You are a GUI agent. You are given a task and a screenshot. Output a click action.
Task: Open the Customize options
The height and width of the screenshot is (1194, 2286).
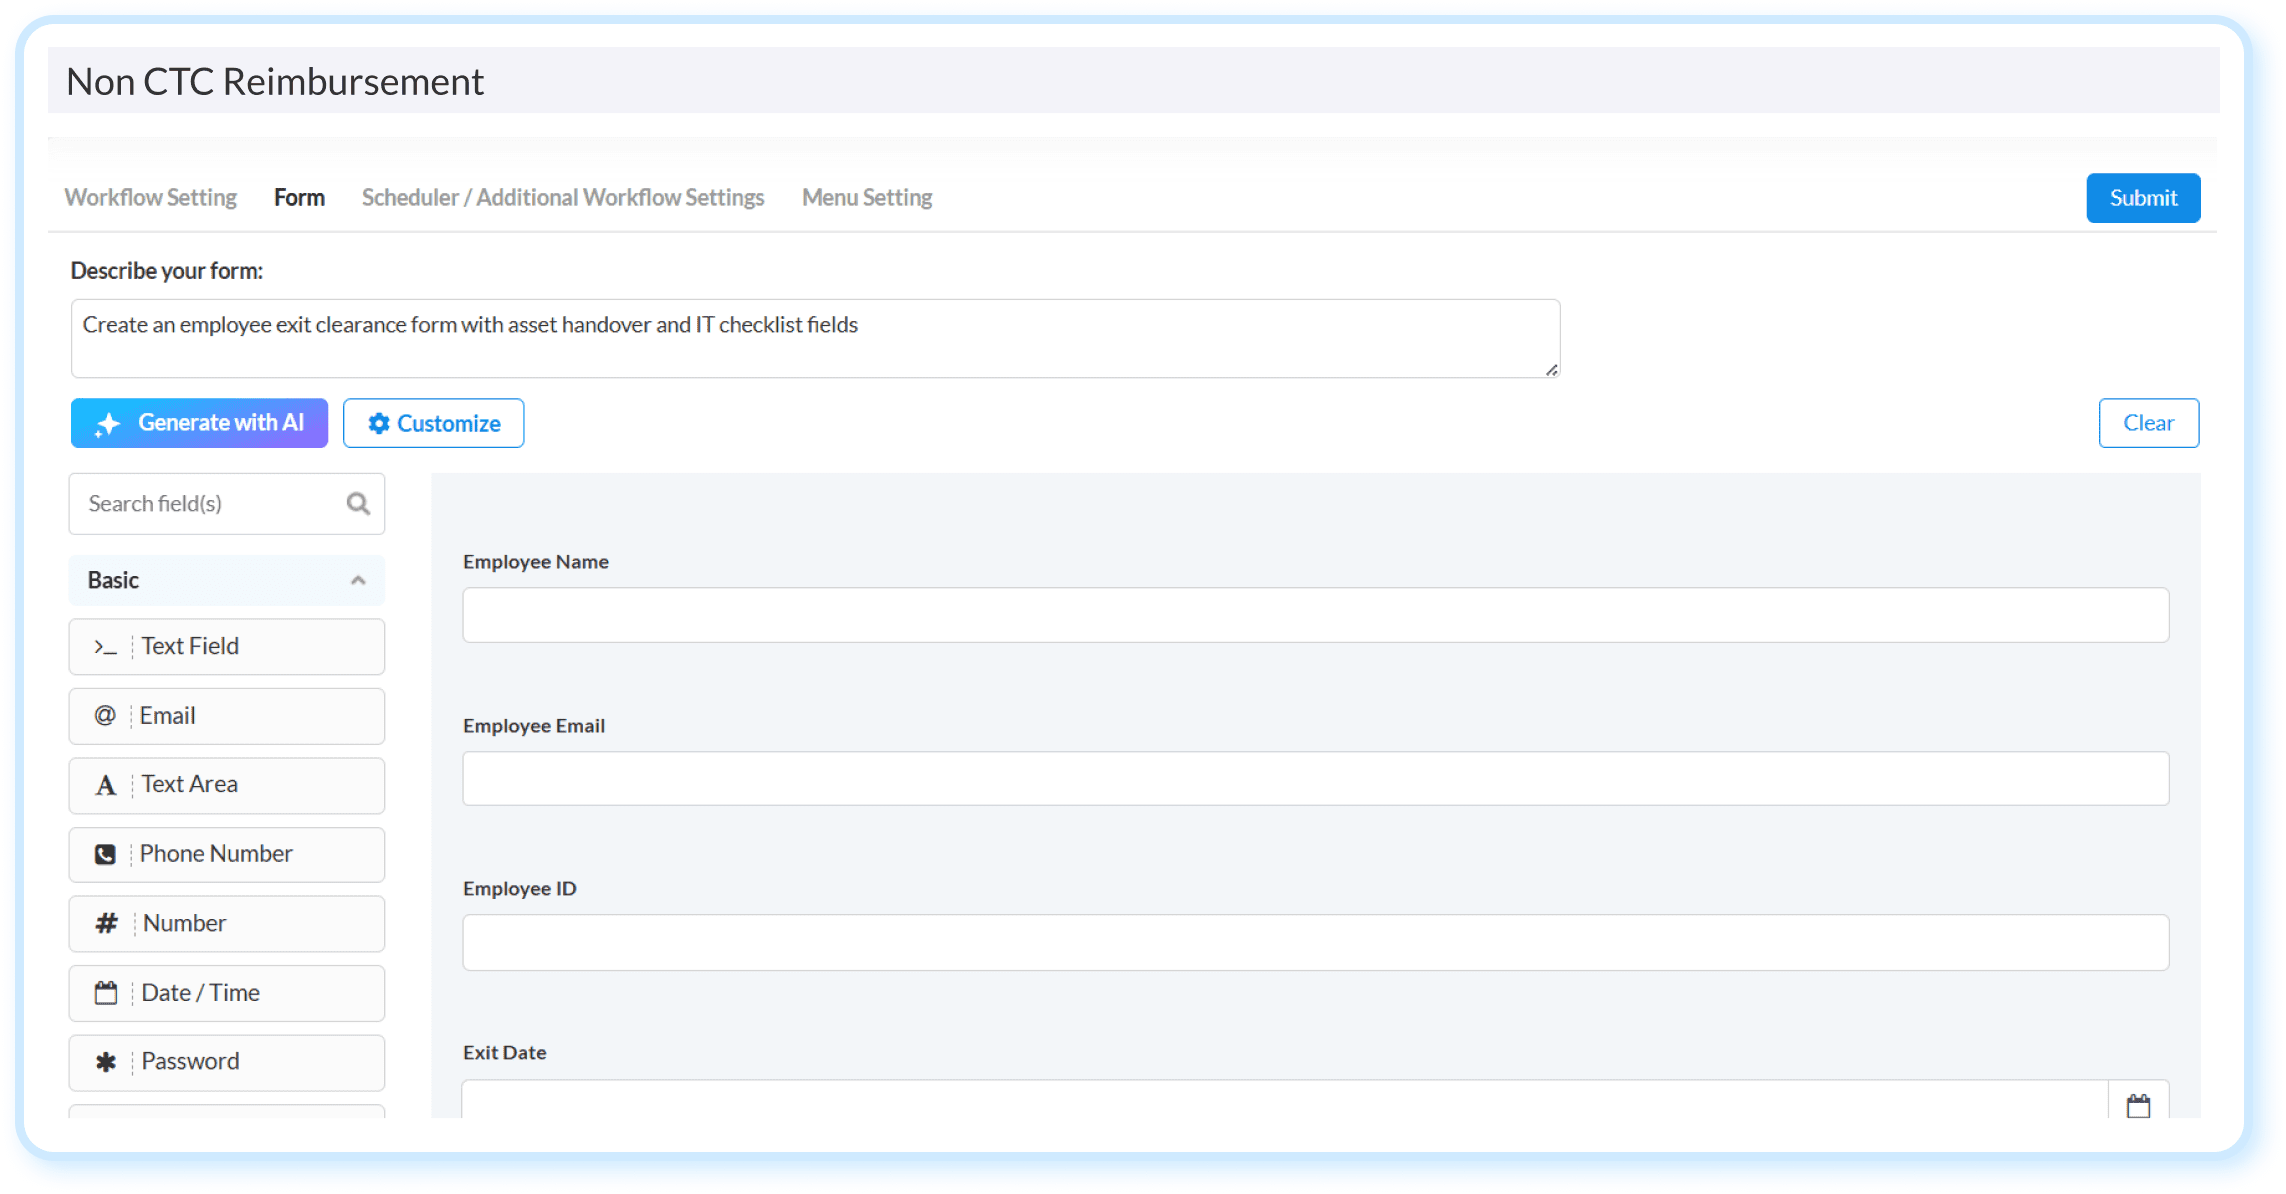[x=433, y=423]
